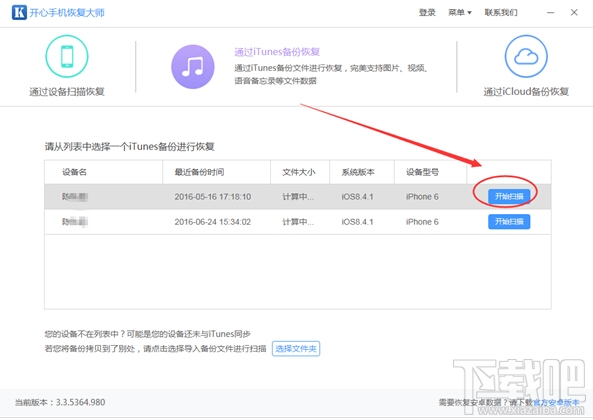Click the app logo K icon
The width and height of the screenshot is (593, 420).
pyautogui.click(x=19, y=12)
